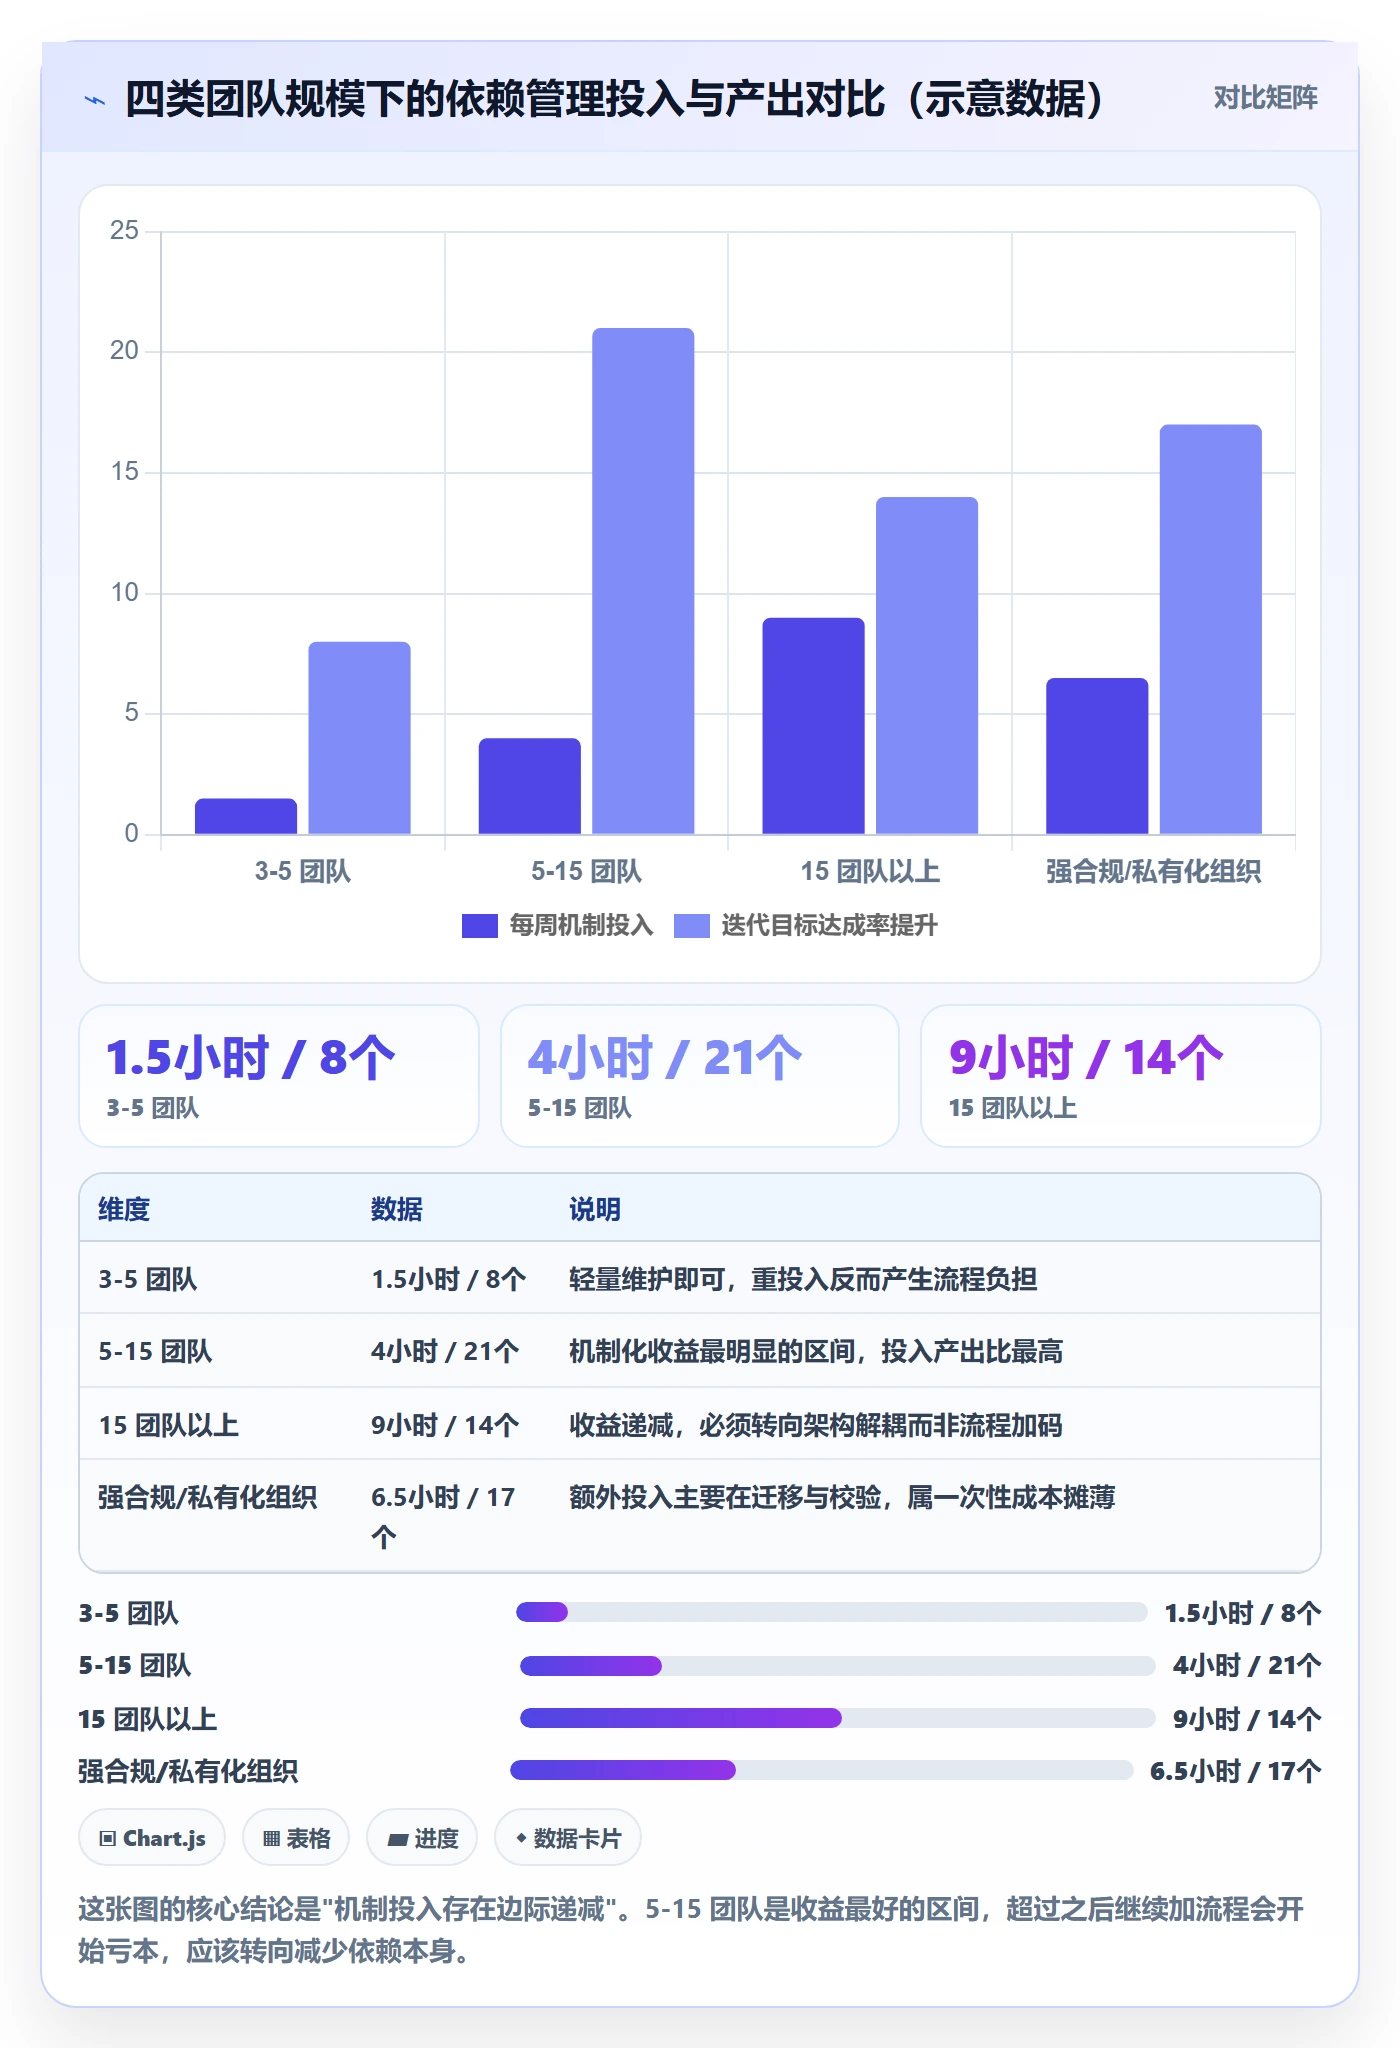Click the 数据卡片 tag chip

tap(568, 1838)
